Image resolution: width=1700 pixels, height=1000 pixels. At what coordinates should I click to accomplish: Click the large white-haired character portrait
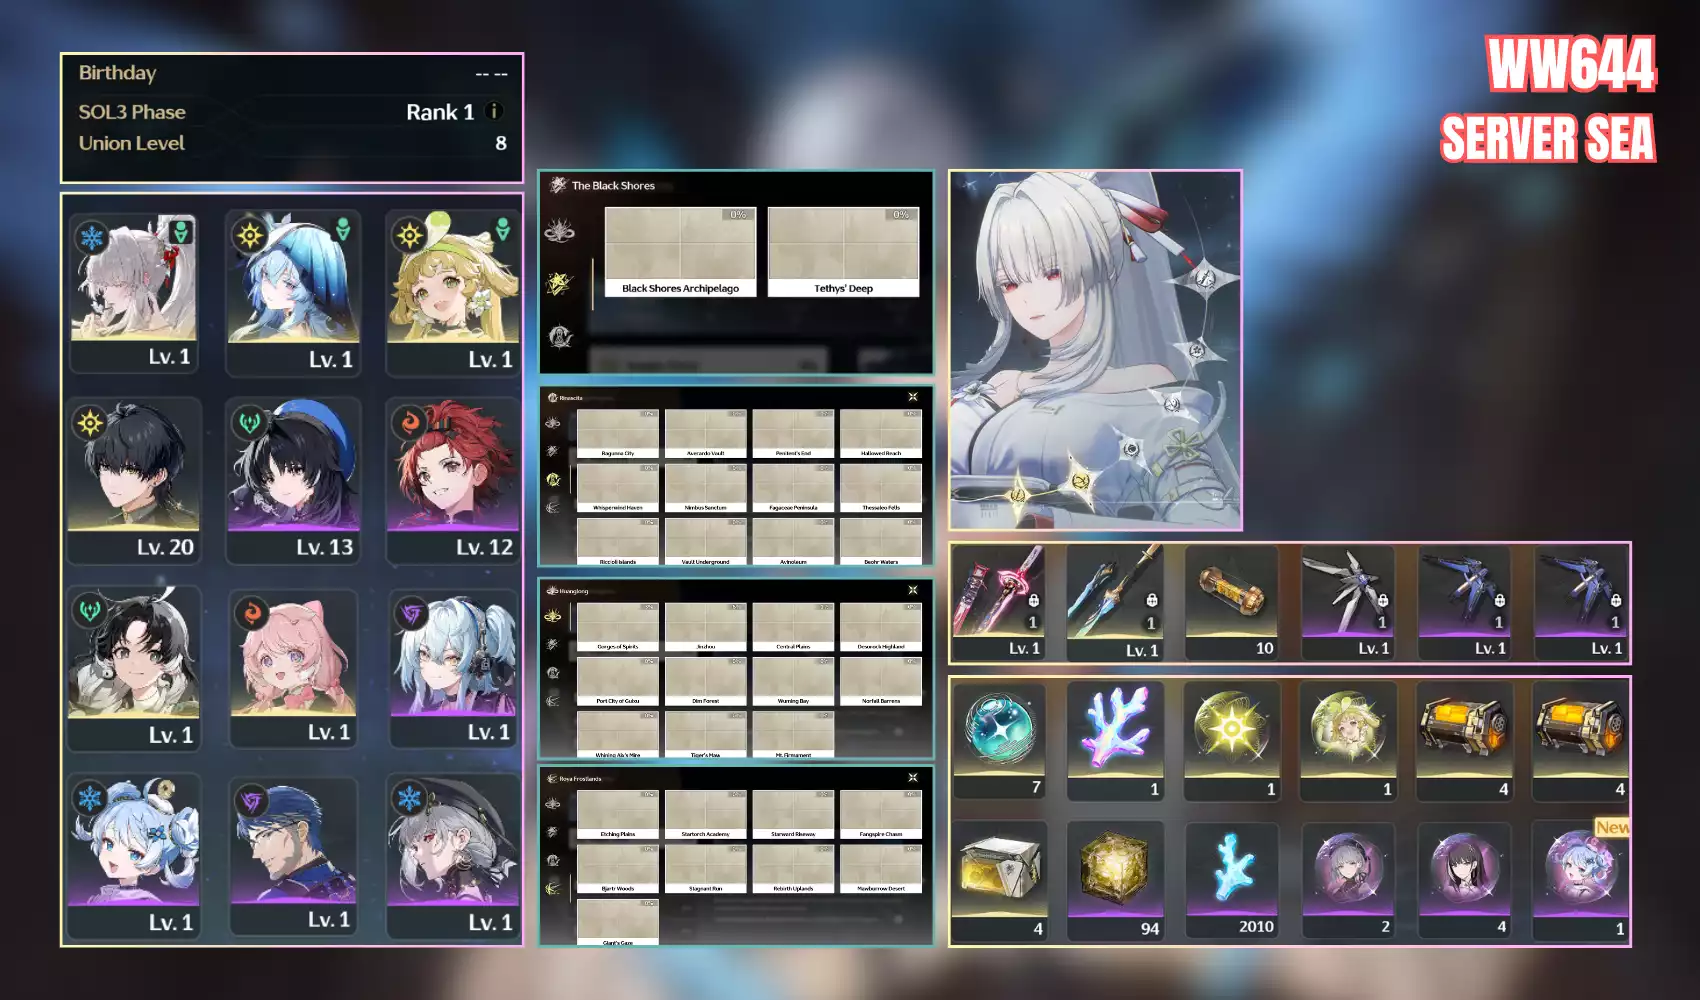pyautogui.click(x=1095, y=350)
